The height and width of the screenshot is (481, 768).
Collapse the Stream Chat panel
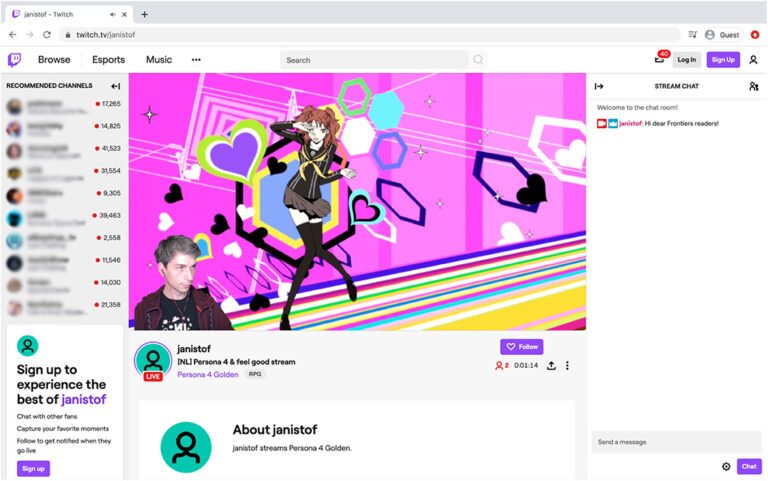(599, 86)
